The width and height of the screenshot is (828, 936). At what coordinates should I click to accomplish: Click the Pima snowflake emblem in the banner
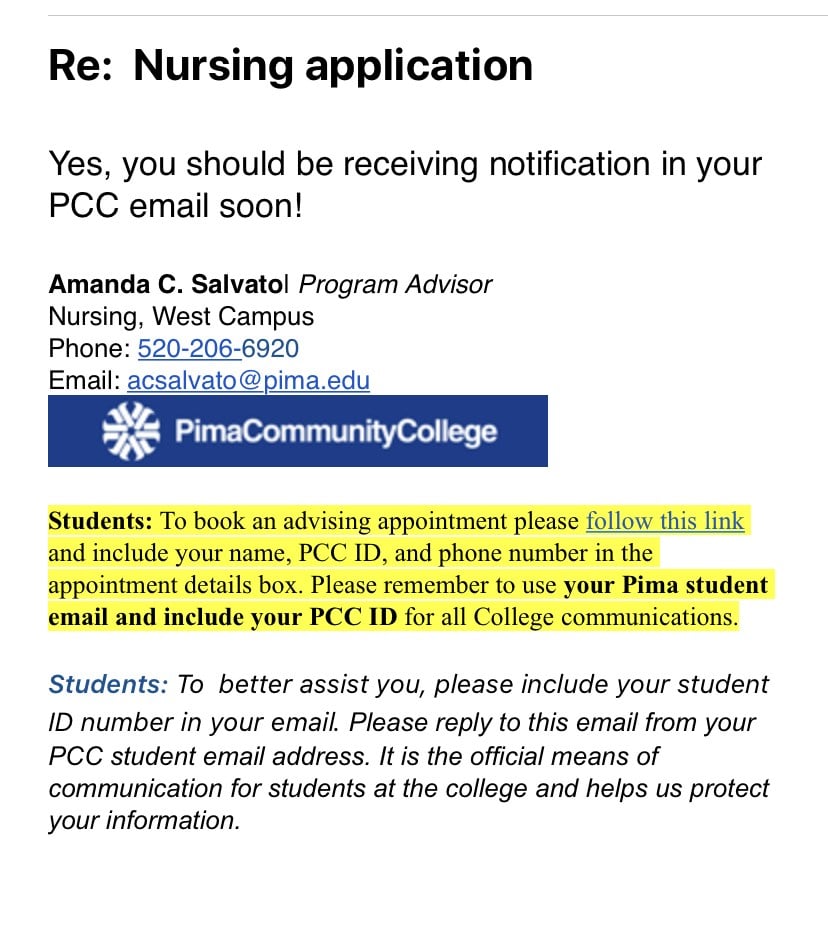131,431
